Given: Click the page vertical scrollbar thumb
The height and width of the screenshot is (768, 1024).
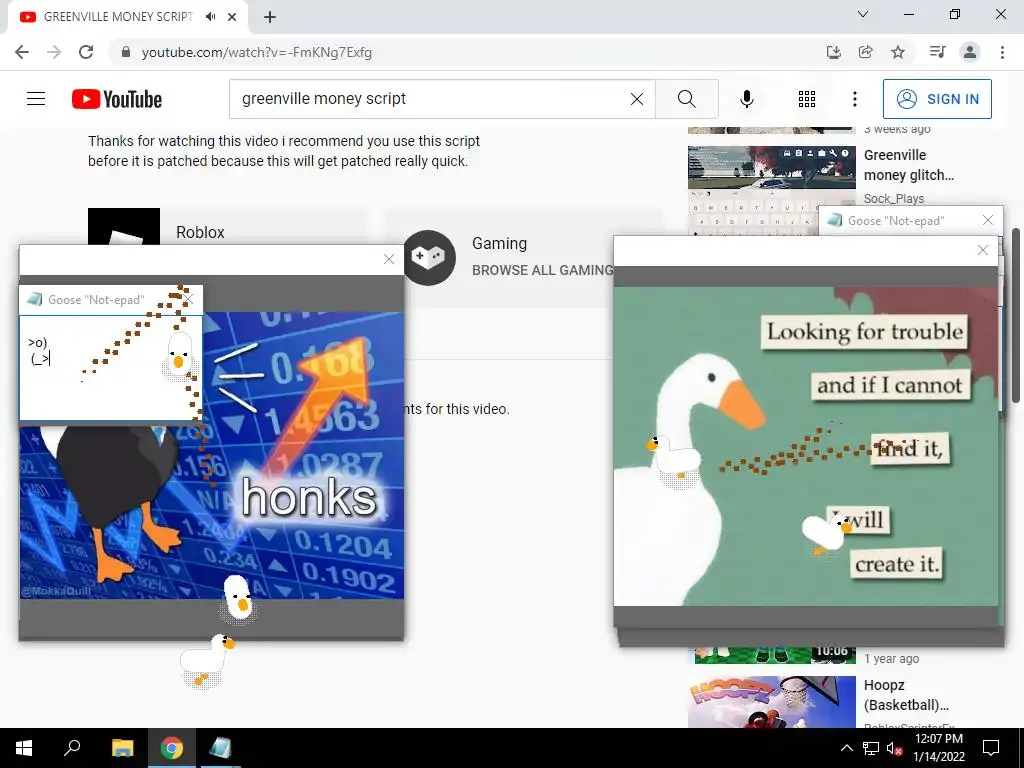Looking at the screenshot, I should coord(1015,315).
